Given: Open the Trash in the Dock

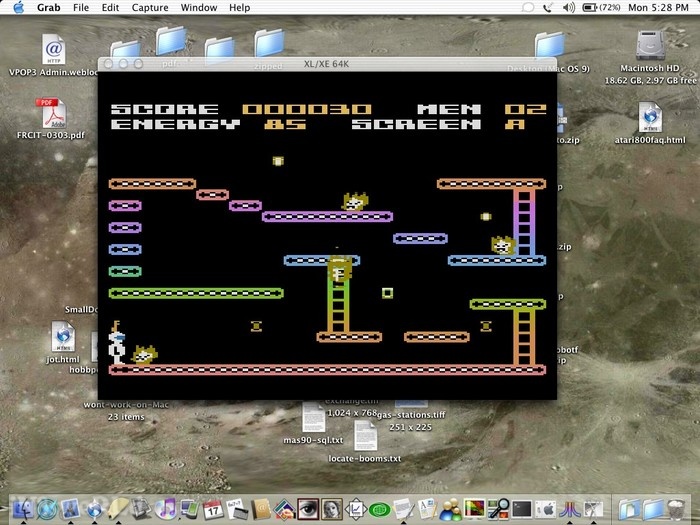Looking at the screenshot, I should (676, 509).
